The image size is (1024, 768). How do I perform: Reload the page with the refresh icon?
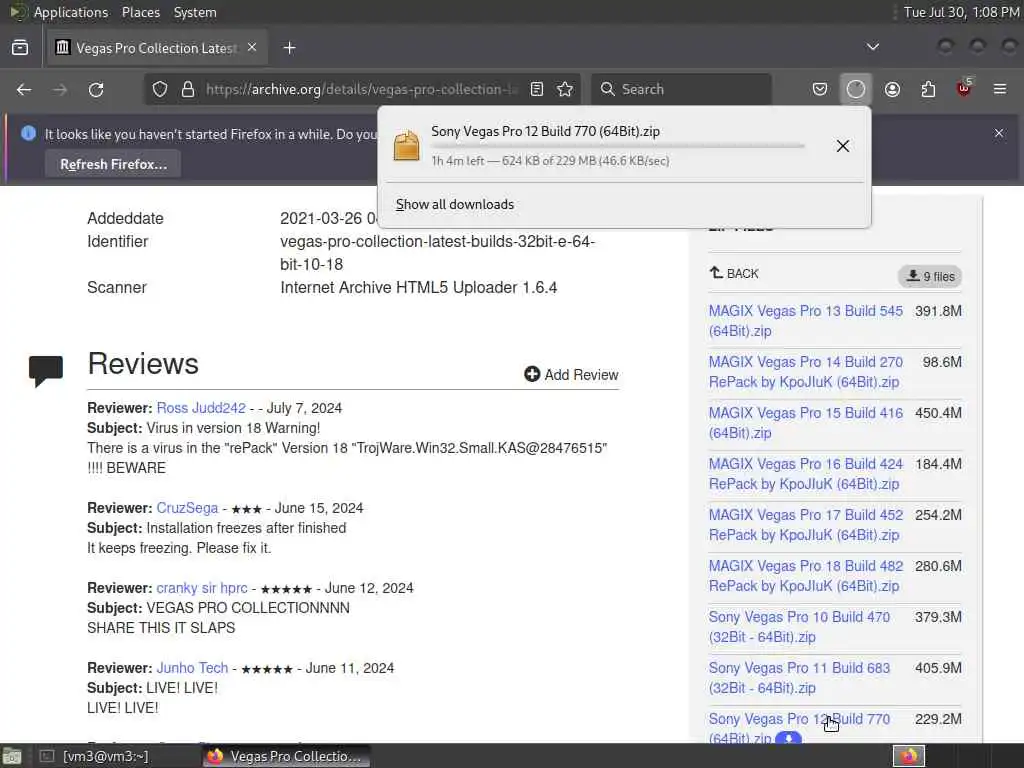pos(96,89)
